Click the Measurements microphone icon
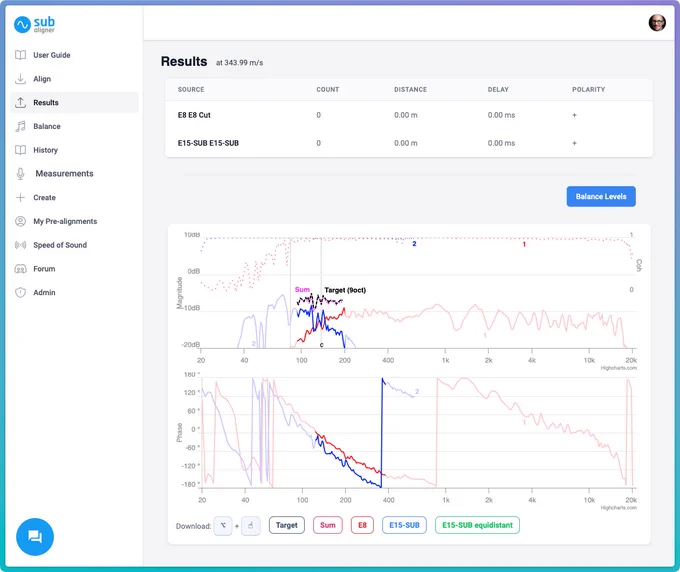Viewport: 680px width, 572px height. [20, 174]
